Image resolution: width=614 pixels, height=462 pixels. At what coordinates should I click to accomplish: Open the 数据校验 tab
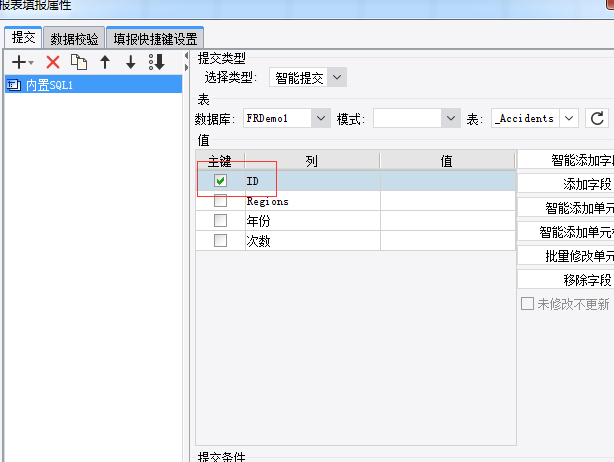click(74, 39)
